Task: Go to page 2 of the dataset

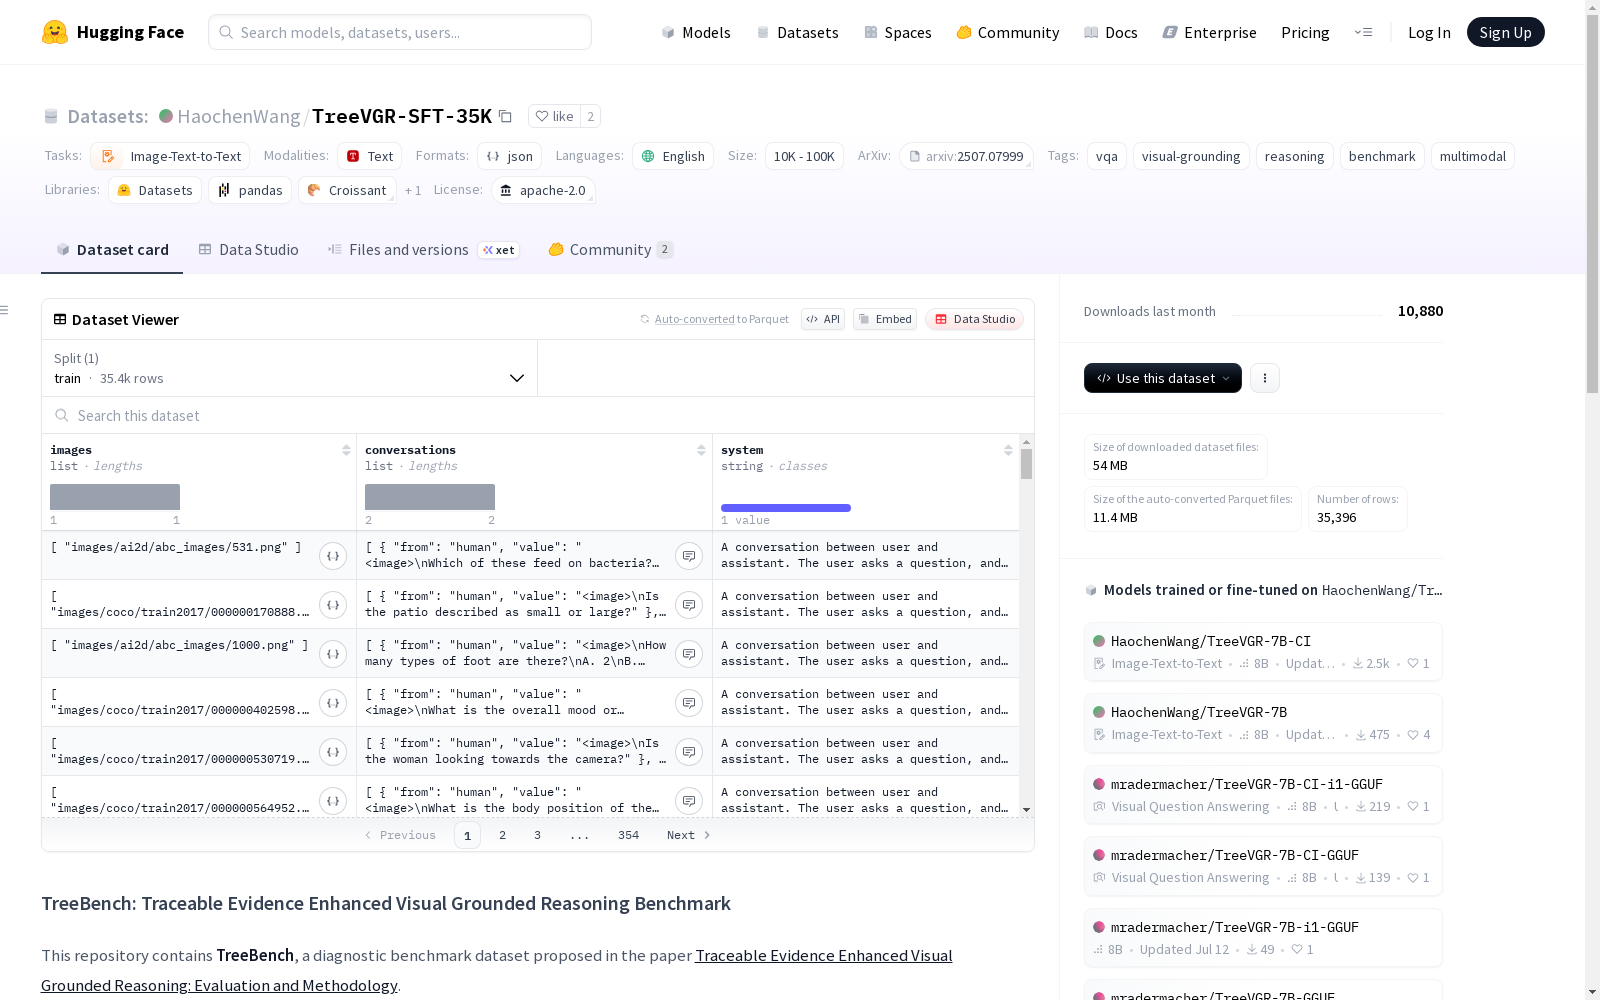Action: (502, 835)
